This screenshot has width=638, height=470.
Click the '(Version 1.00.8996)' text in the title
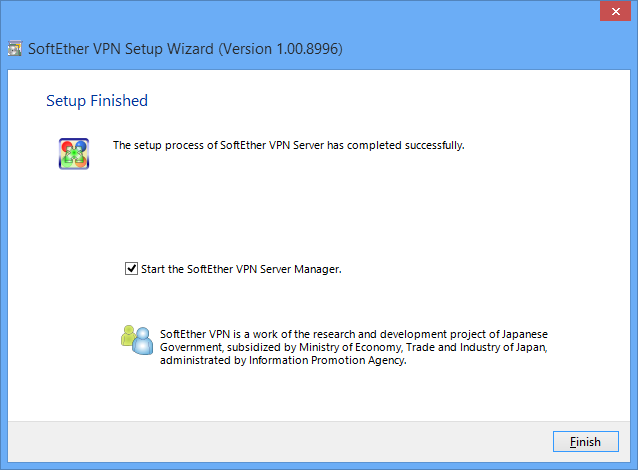[280, 49]
